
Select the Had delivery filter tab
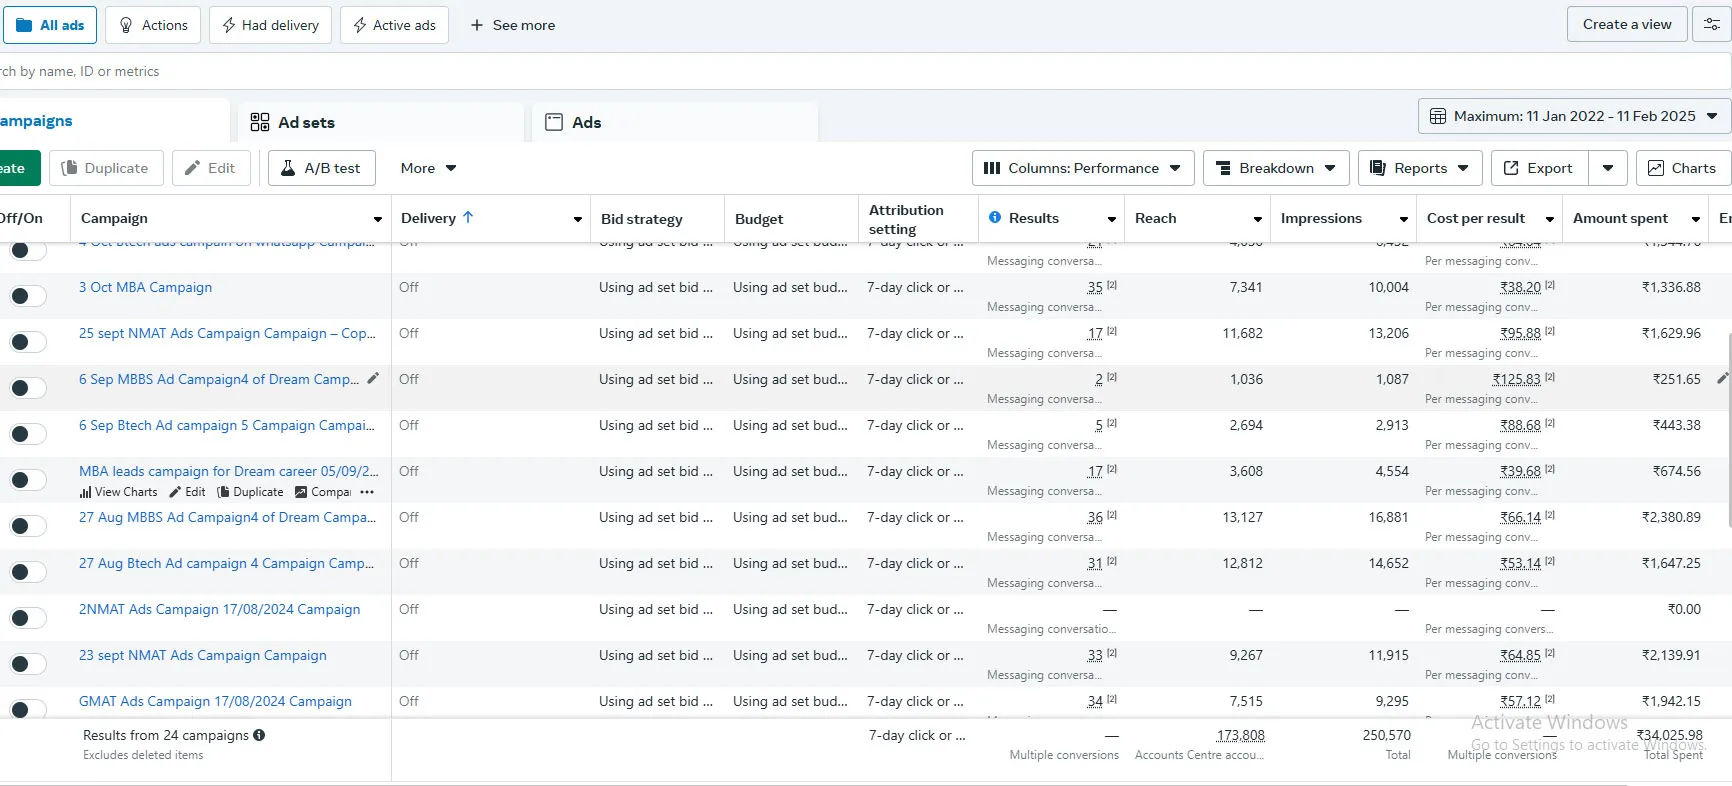coord(270,25)
